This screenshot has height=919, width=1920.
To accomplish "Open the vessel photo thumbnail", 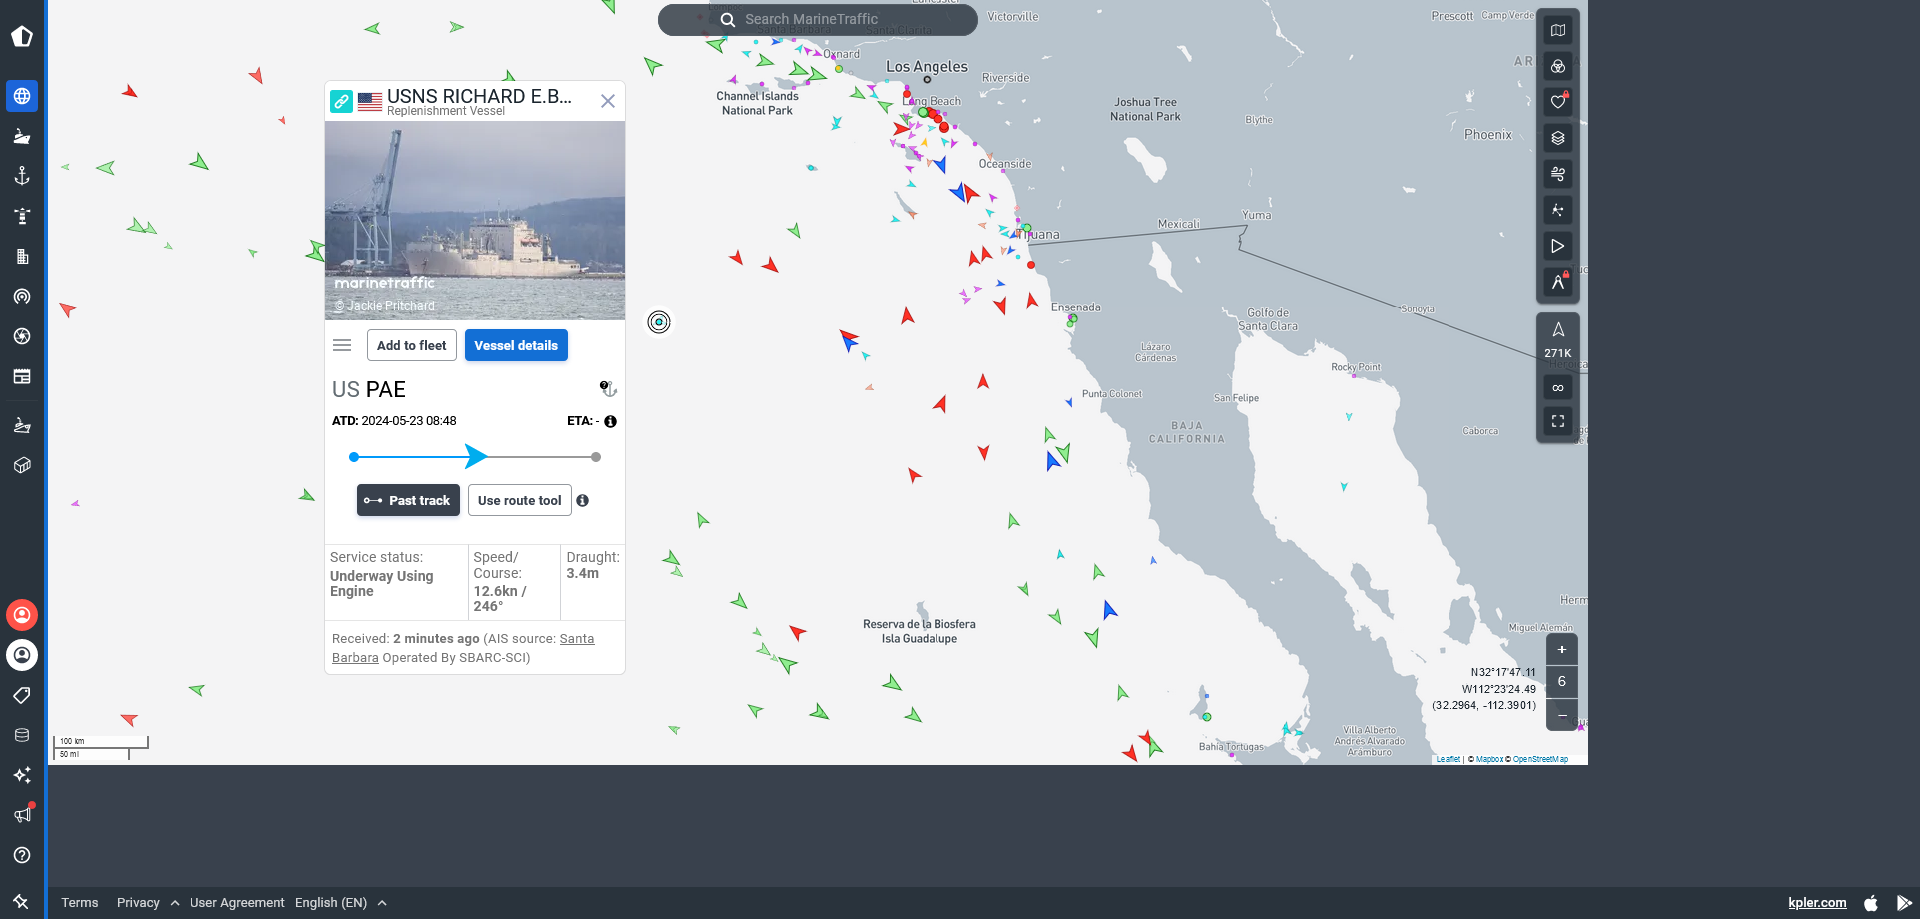I will [475, 220].
